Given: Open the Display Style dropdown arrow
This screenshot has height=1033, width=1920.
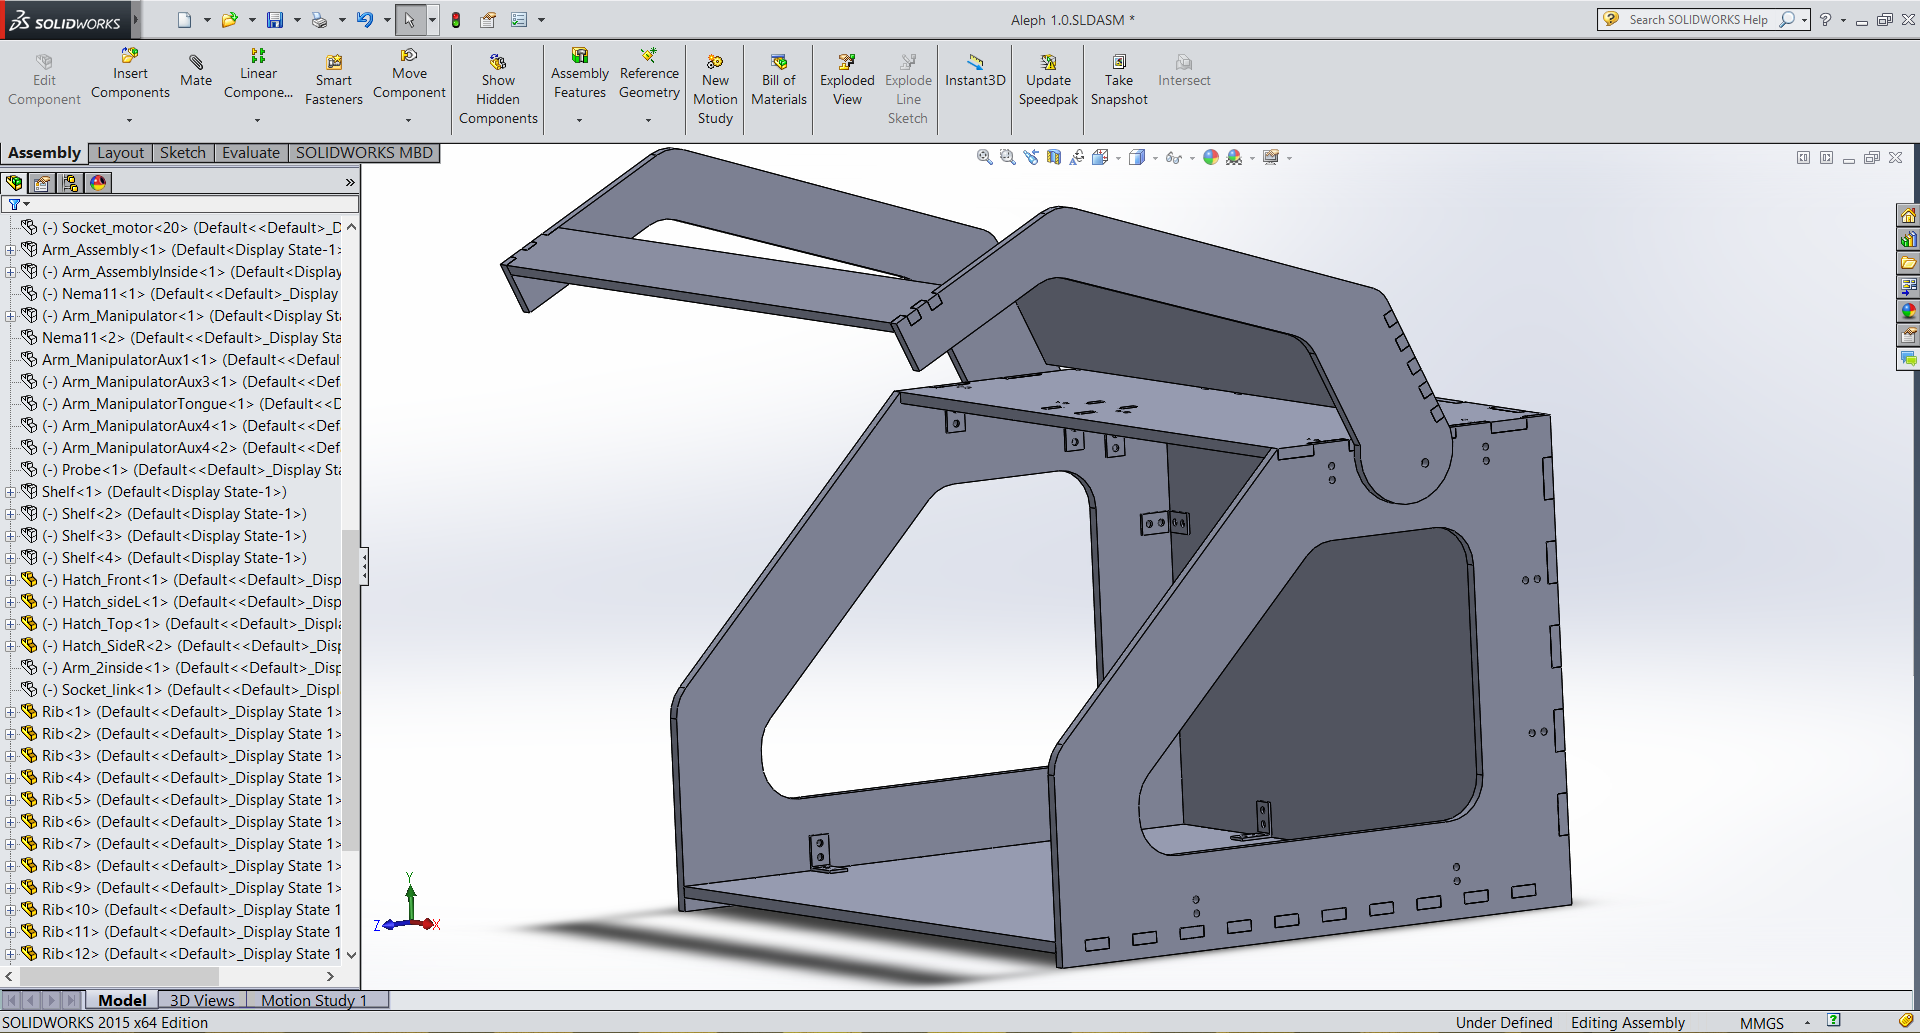Looking at the screenshot, I should [x=1155, y=158].
